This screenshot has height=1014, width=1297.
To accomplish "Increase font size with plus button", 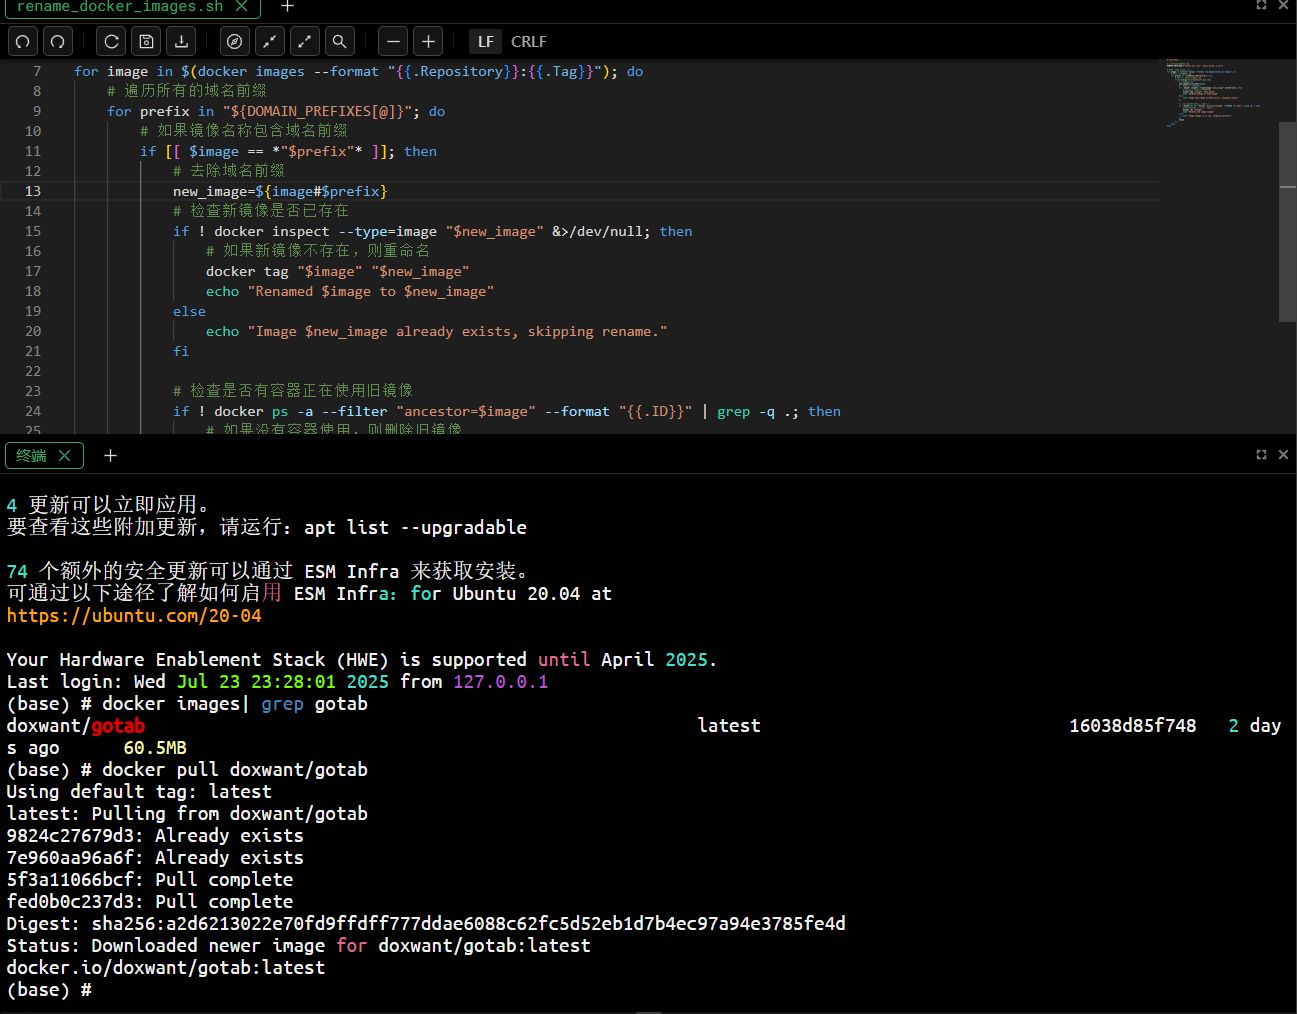I will click(428, 42).
